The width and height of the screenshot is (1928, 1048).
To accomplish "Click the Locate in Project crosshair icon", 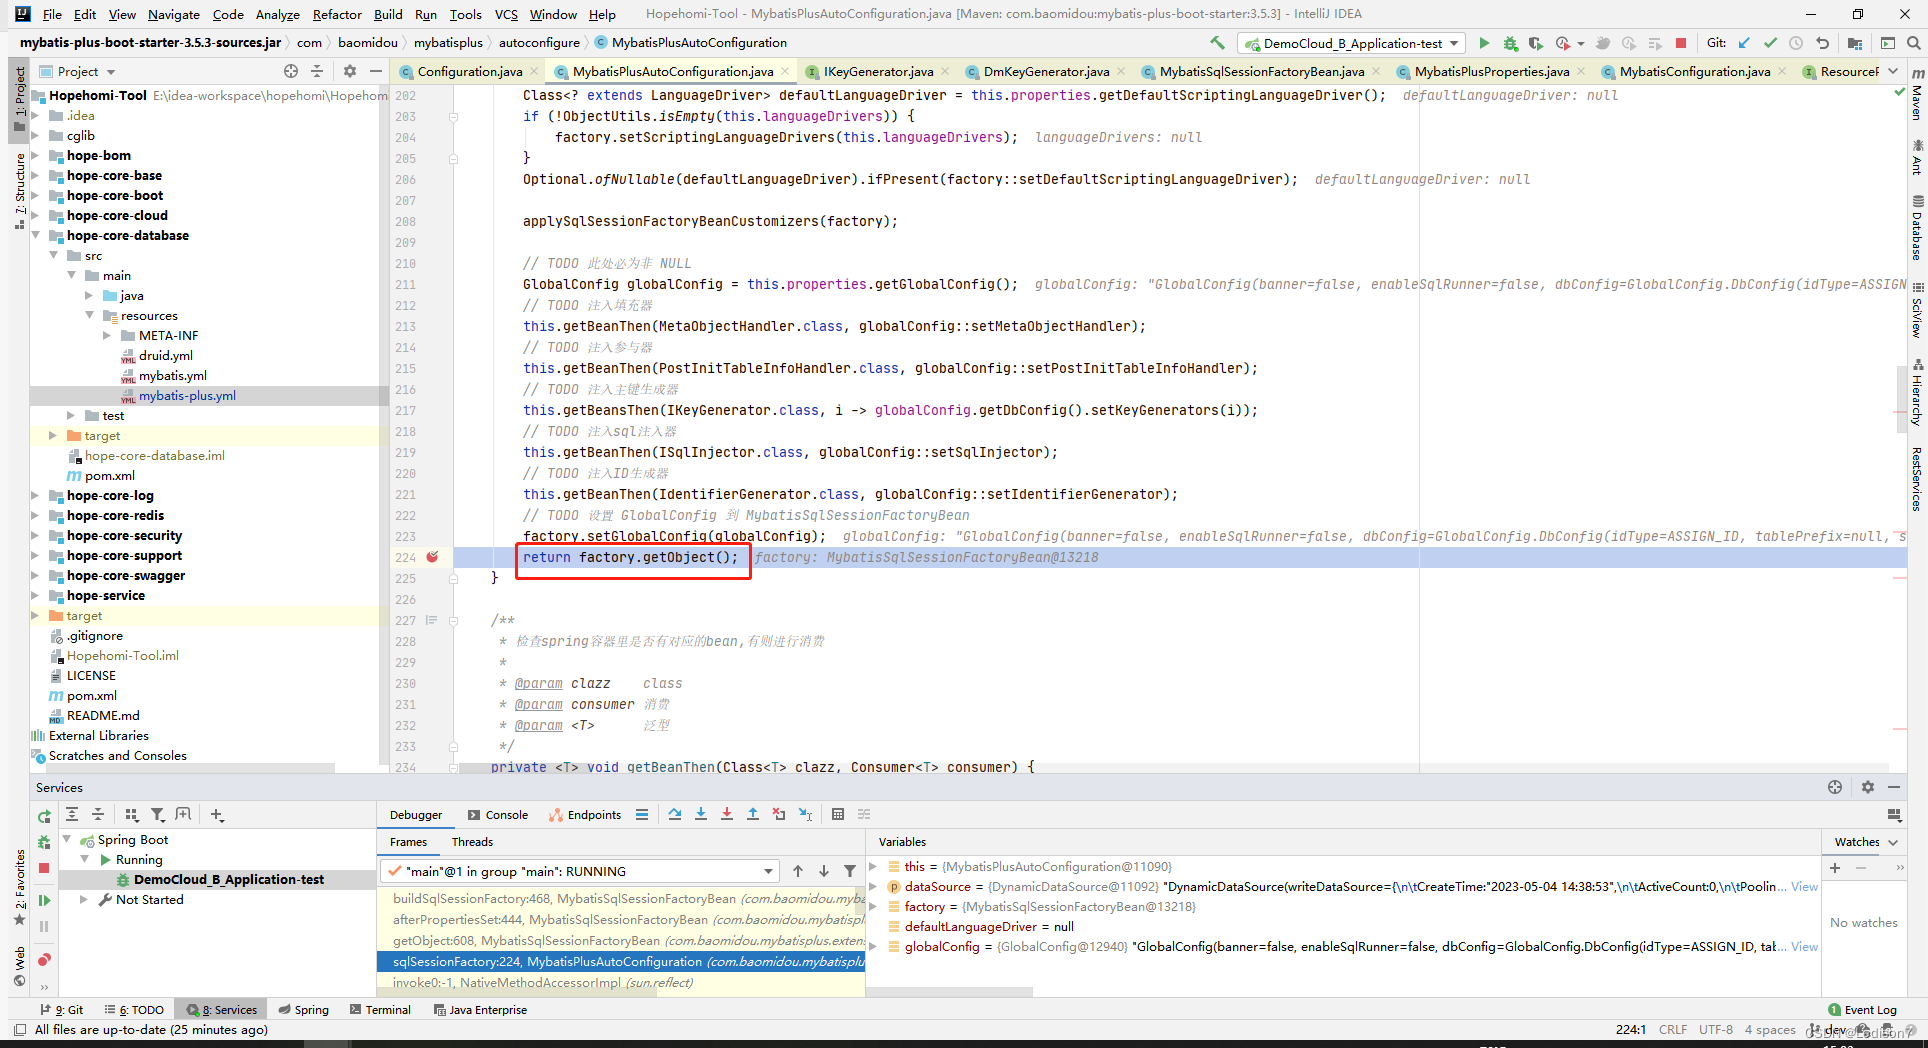I will [x=291, y=71].
